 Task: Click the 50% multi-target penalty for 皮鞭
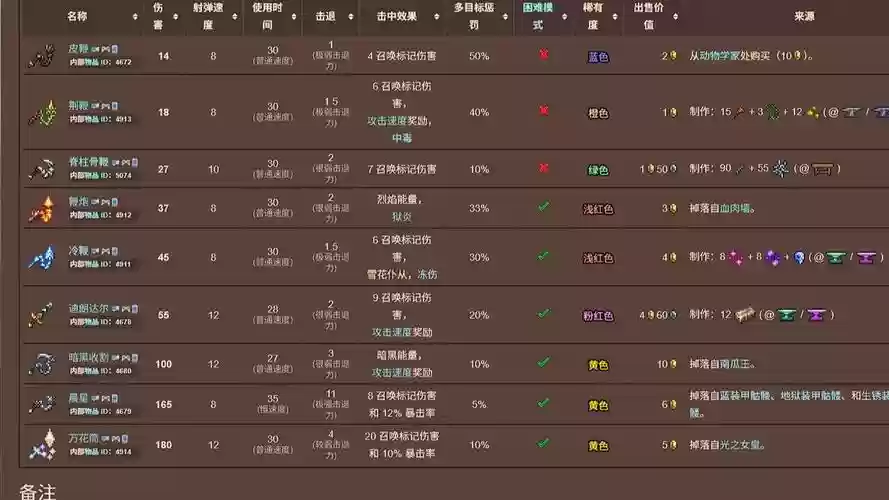pyautogui.click(x=479, y=56)
